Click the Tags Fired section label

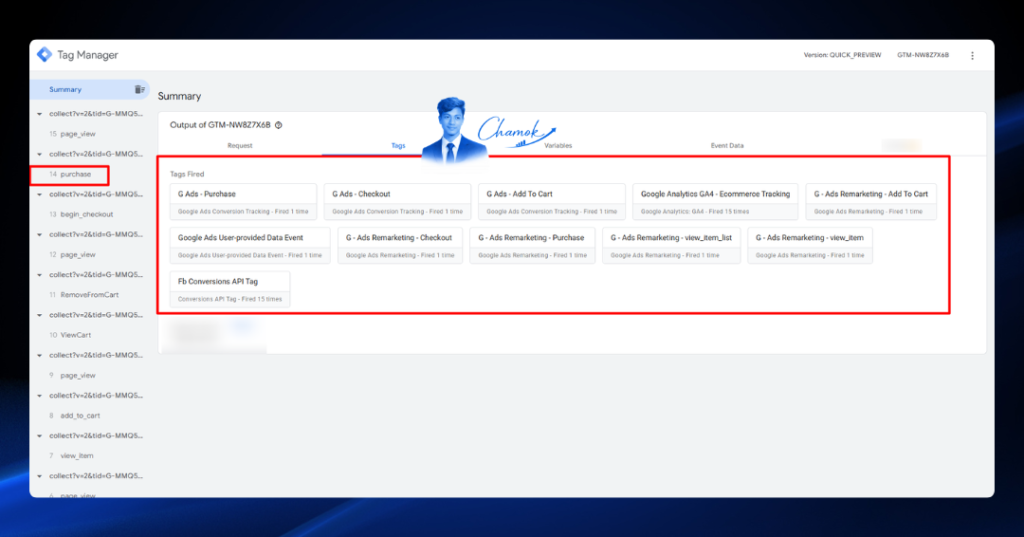click(x=187, y=174)
